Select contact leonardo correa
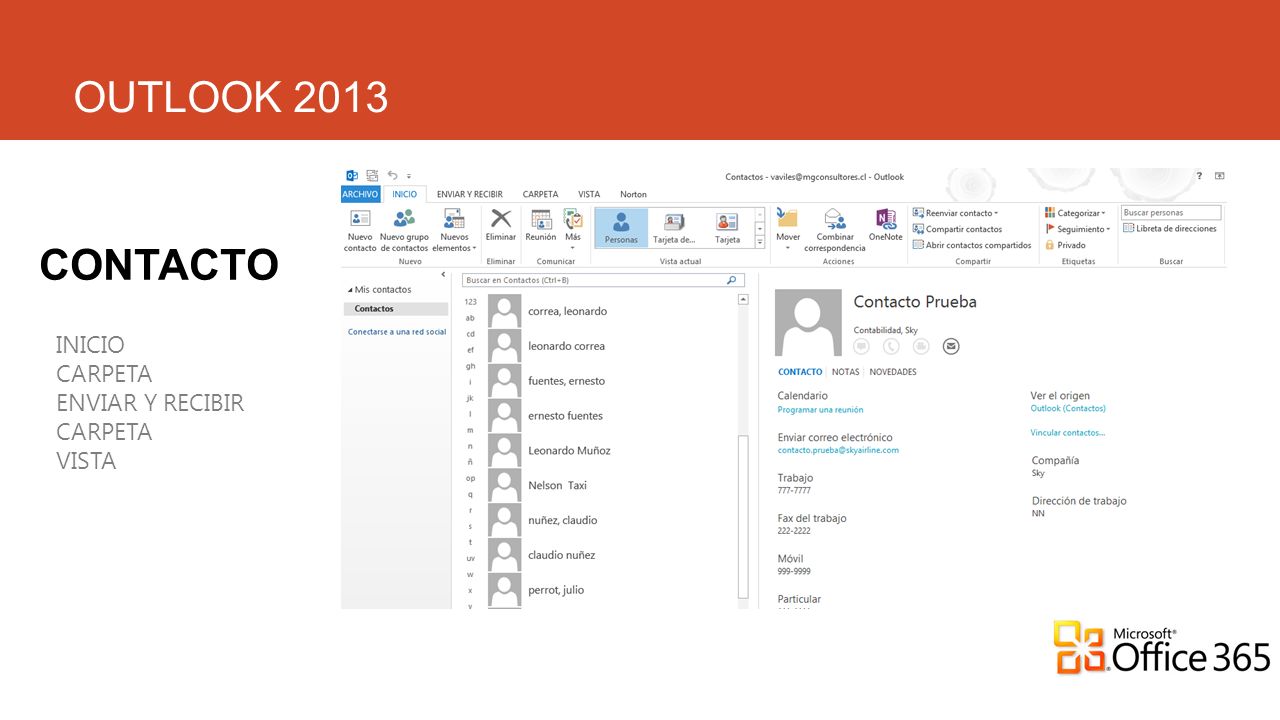Viewport: 1280px width, 720px height. 610,346
